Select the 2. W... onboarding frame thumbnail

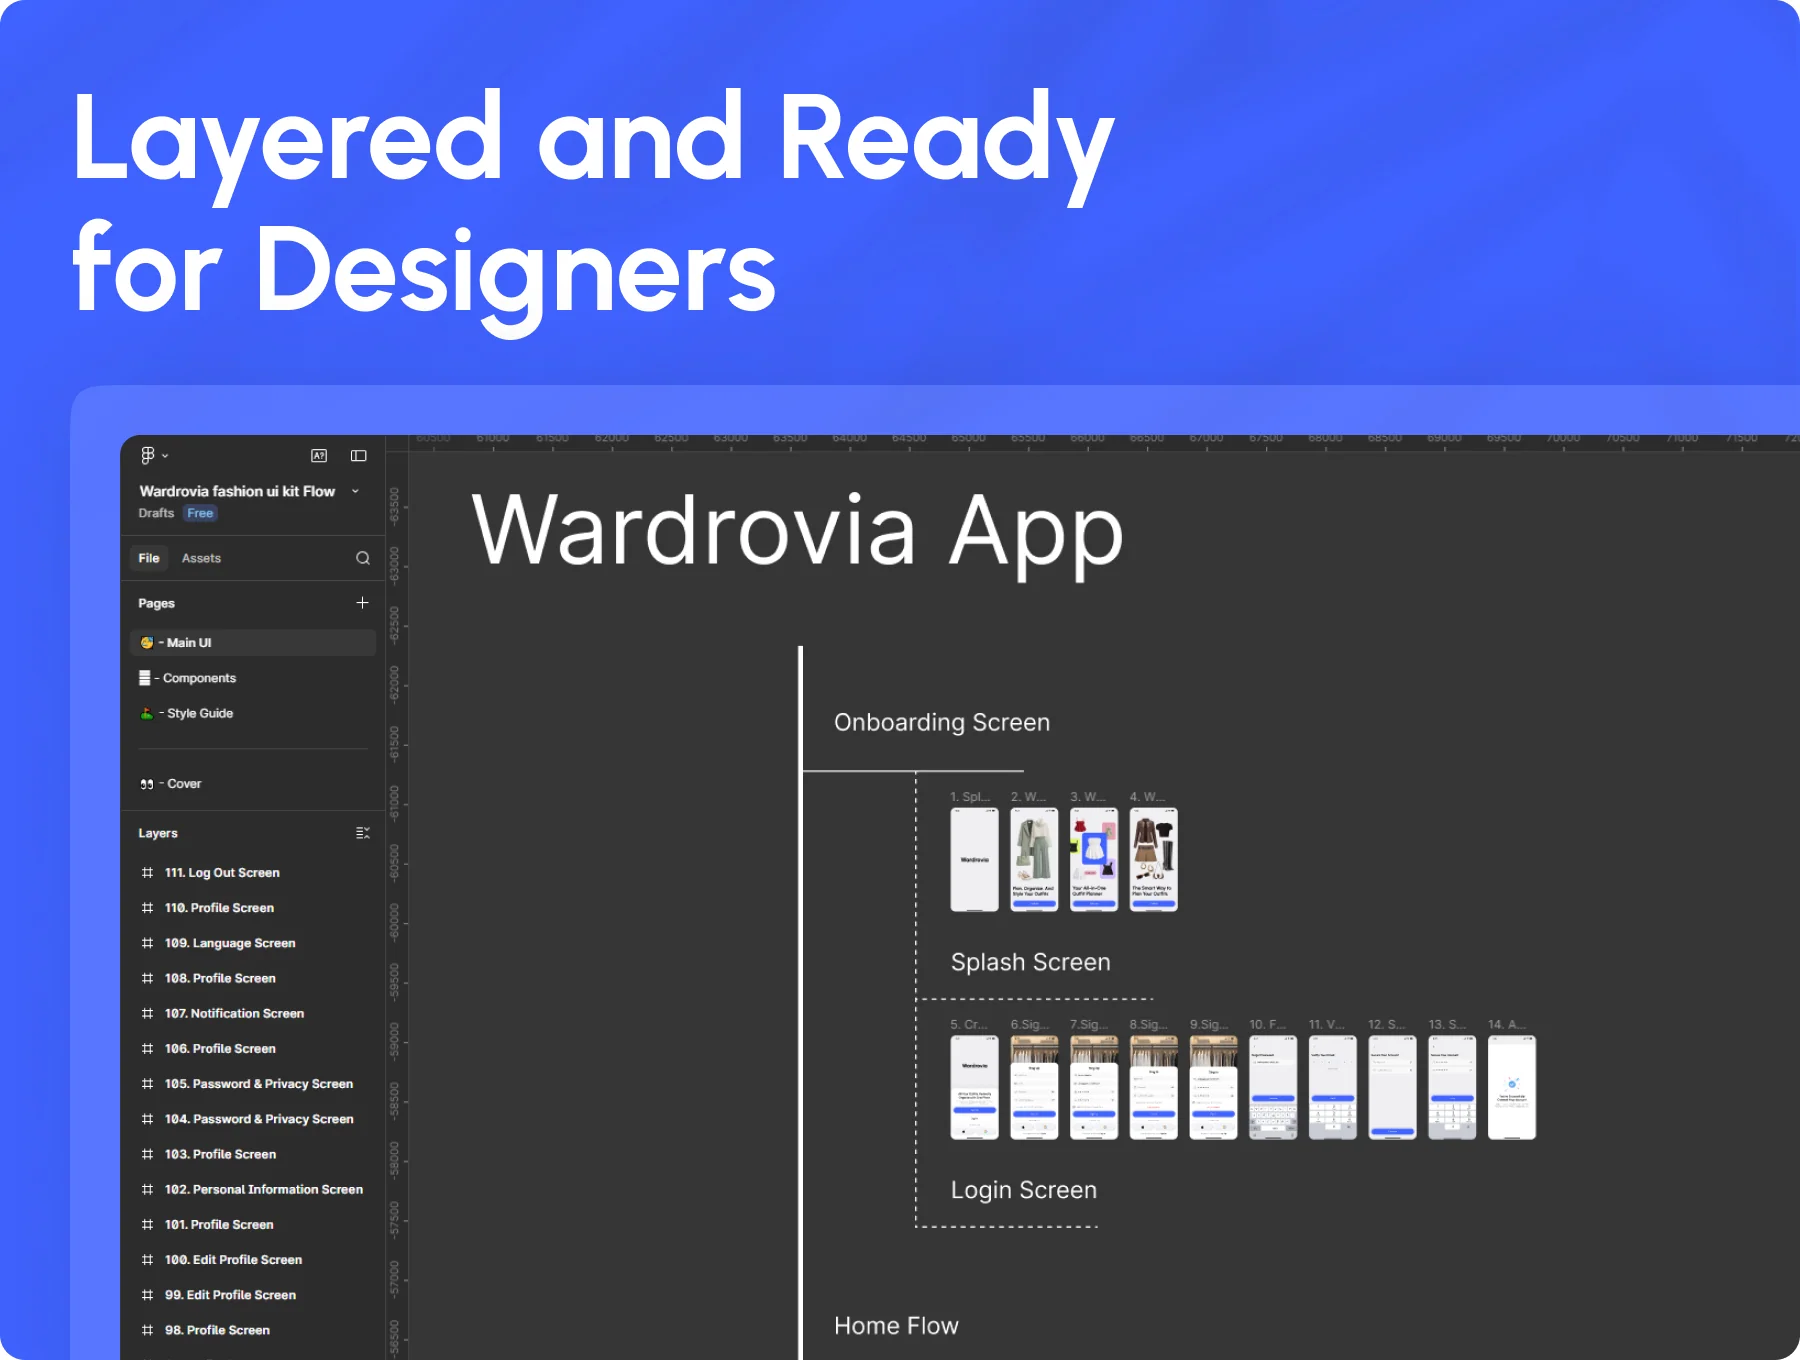tap(1034, 860)
